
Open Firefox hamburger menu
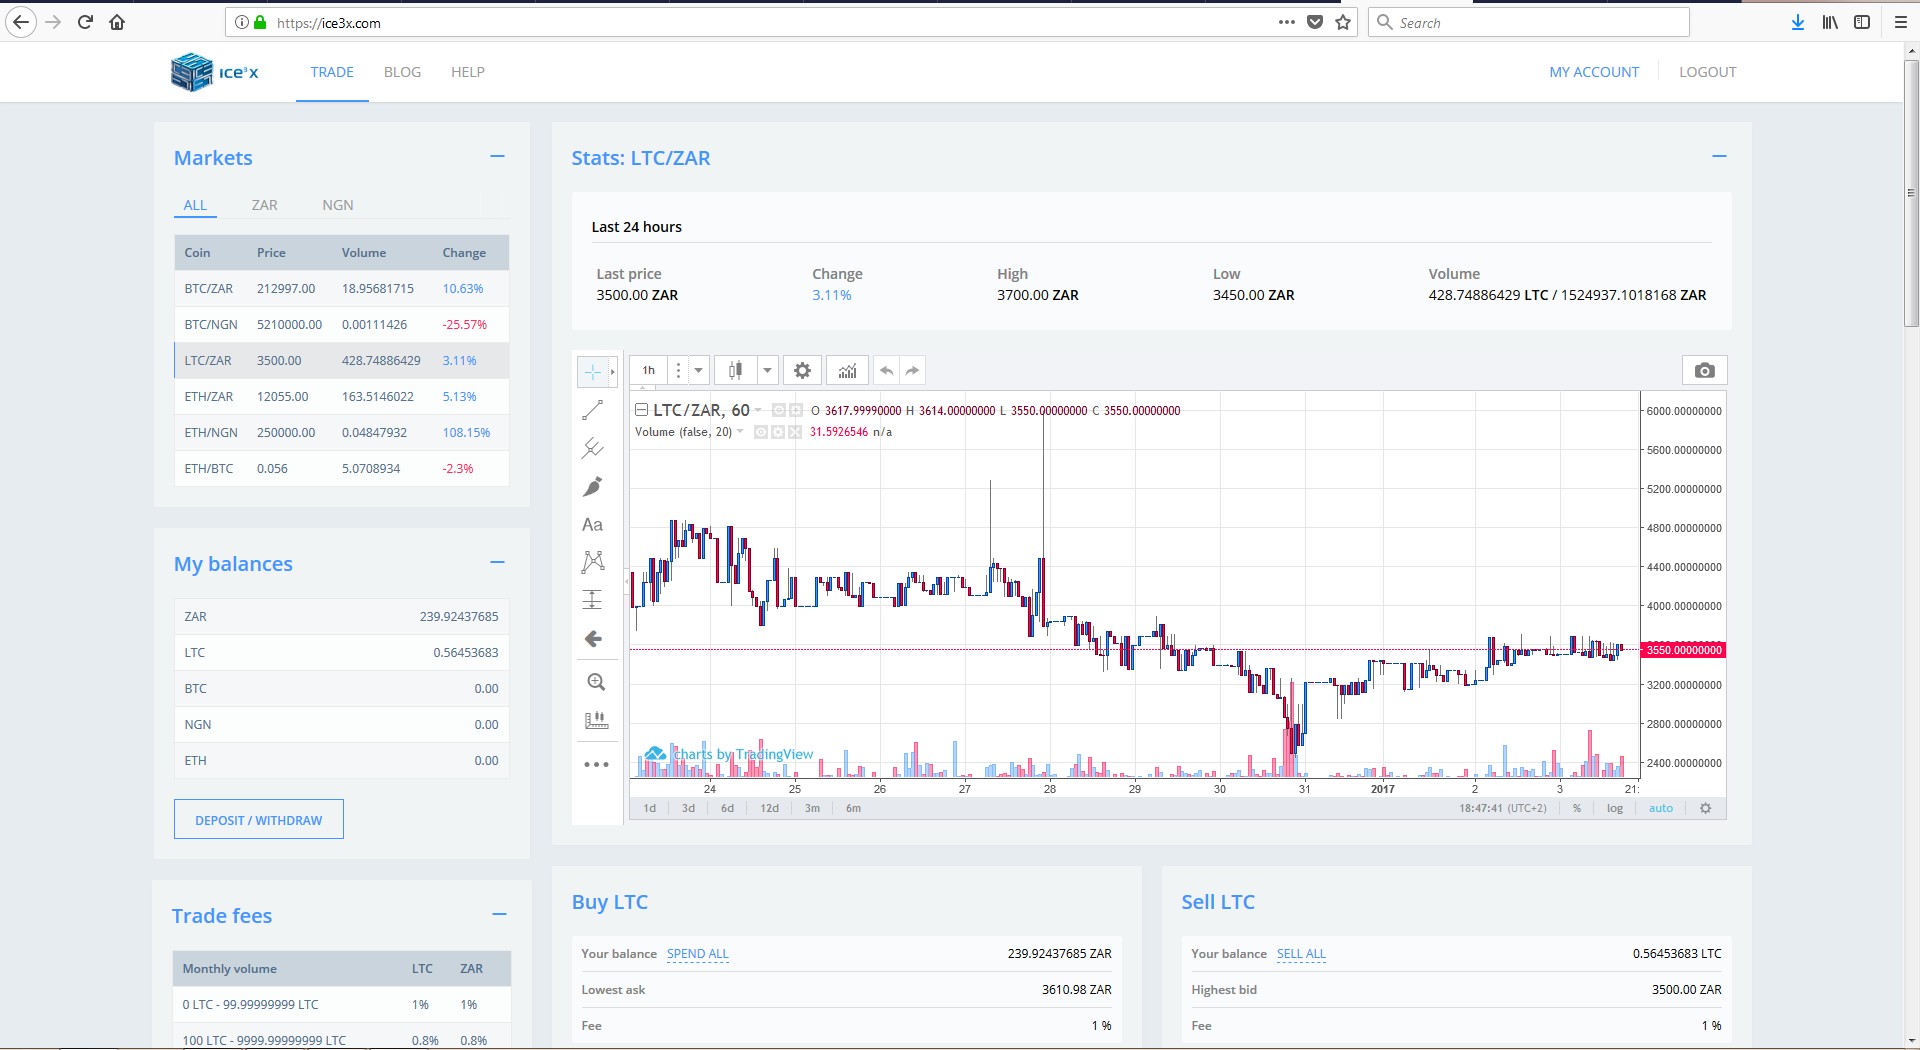click(x=1901, y=22)
